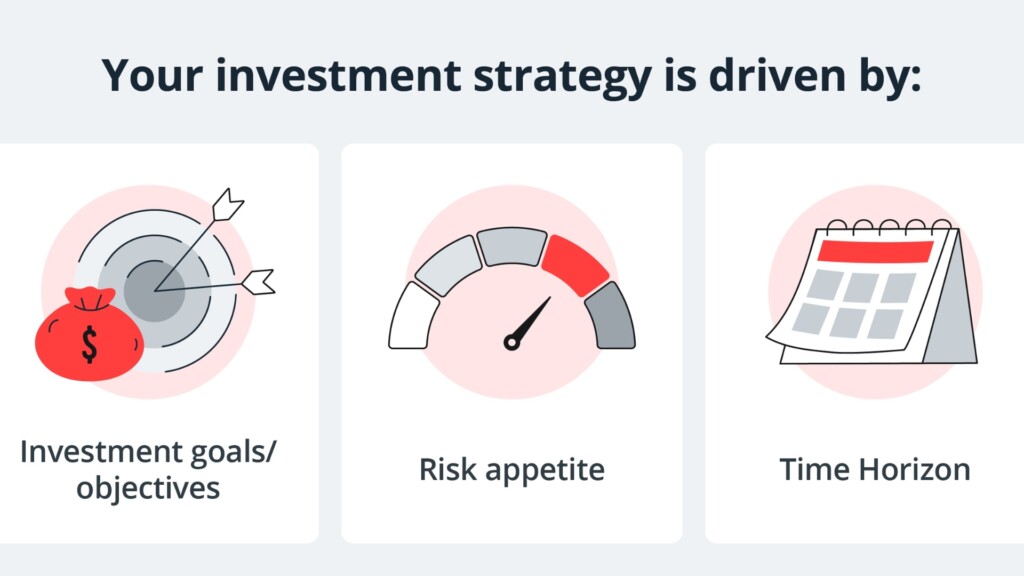Click the target bullseye center
Viewport: 1024px width, 576px height.
point(155,291)
